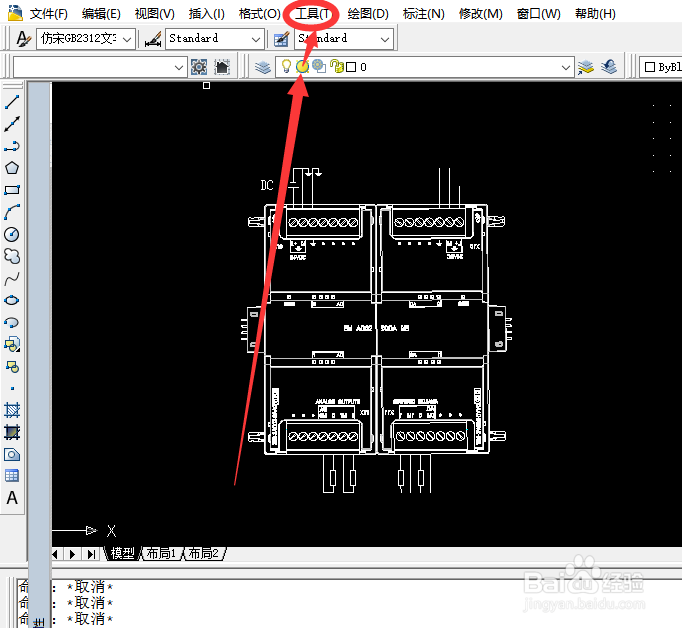Click the command line history area
Screen dimensions: 682x628
pyautogui.click(x=348, y=604)
